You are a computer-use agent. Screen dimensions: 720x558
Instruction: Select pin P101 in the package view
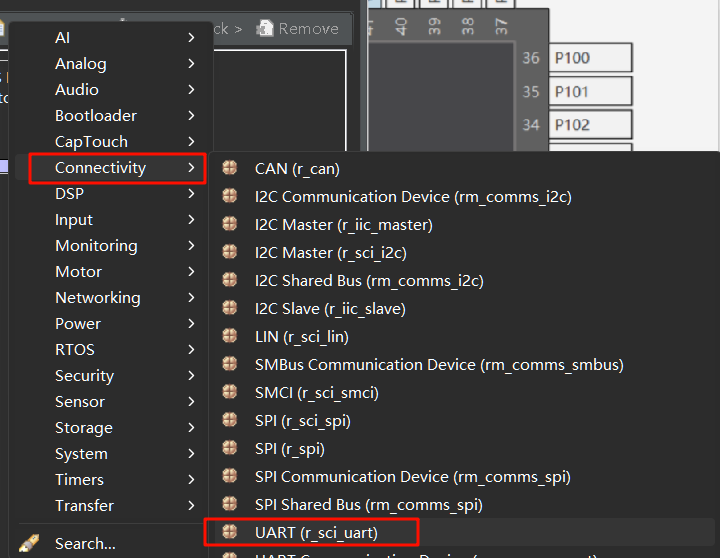(591, 91)
